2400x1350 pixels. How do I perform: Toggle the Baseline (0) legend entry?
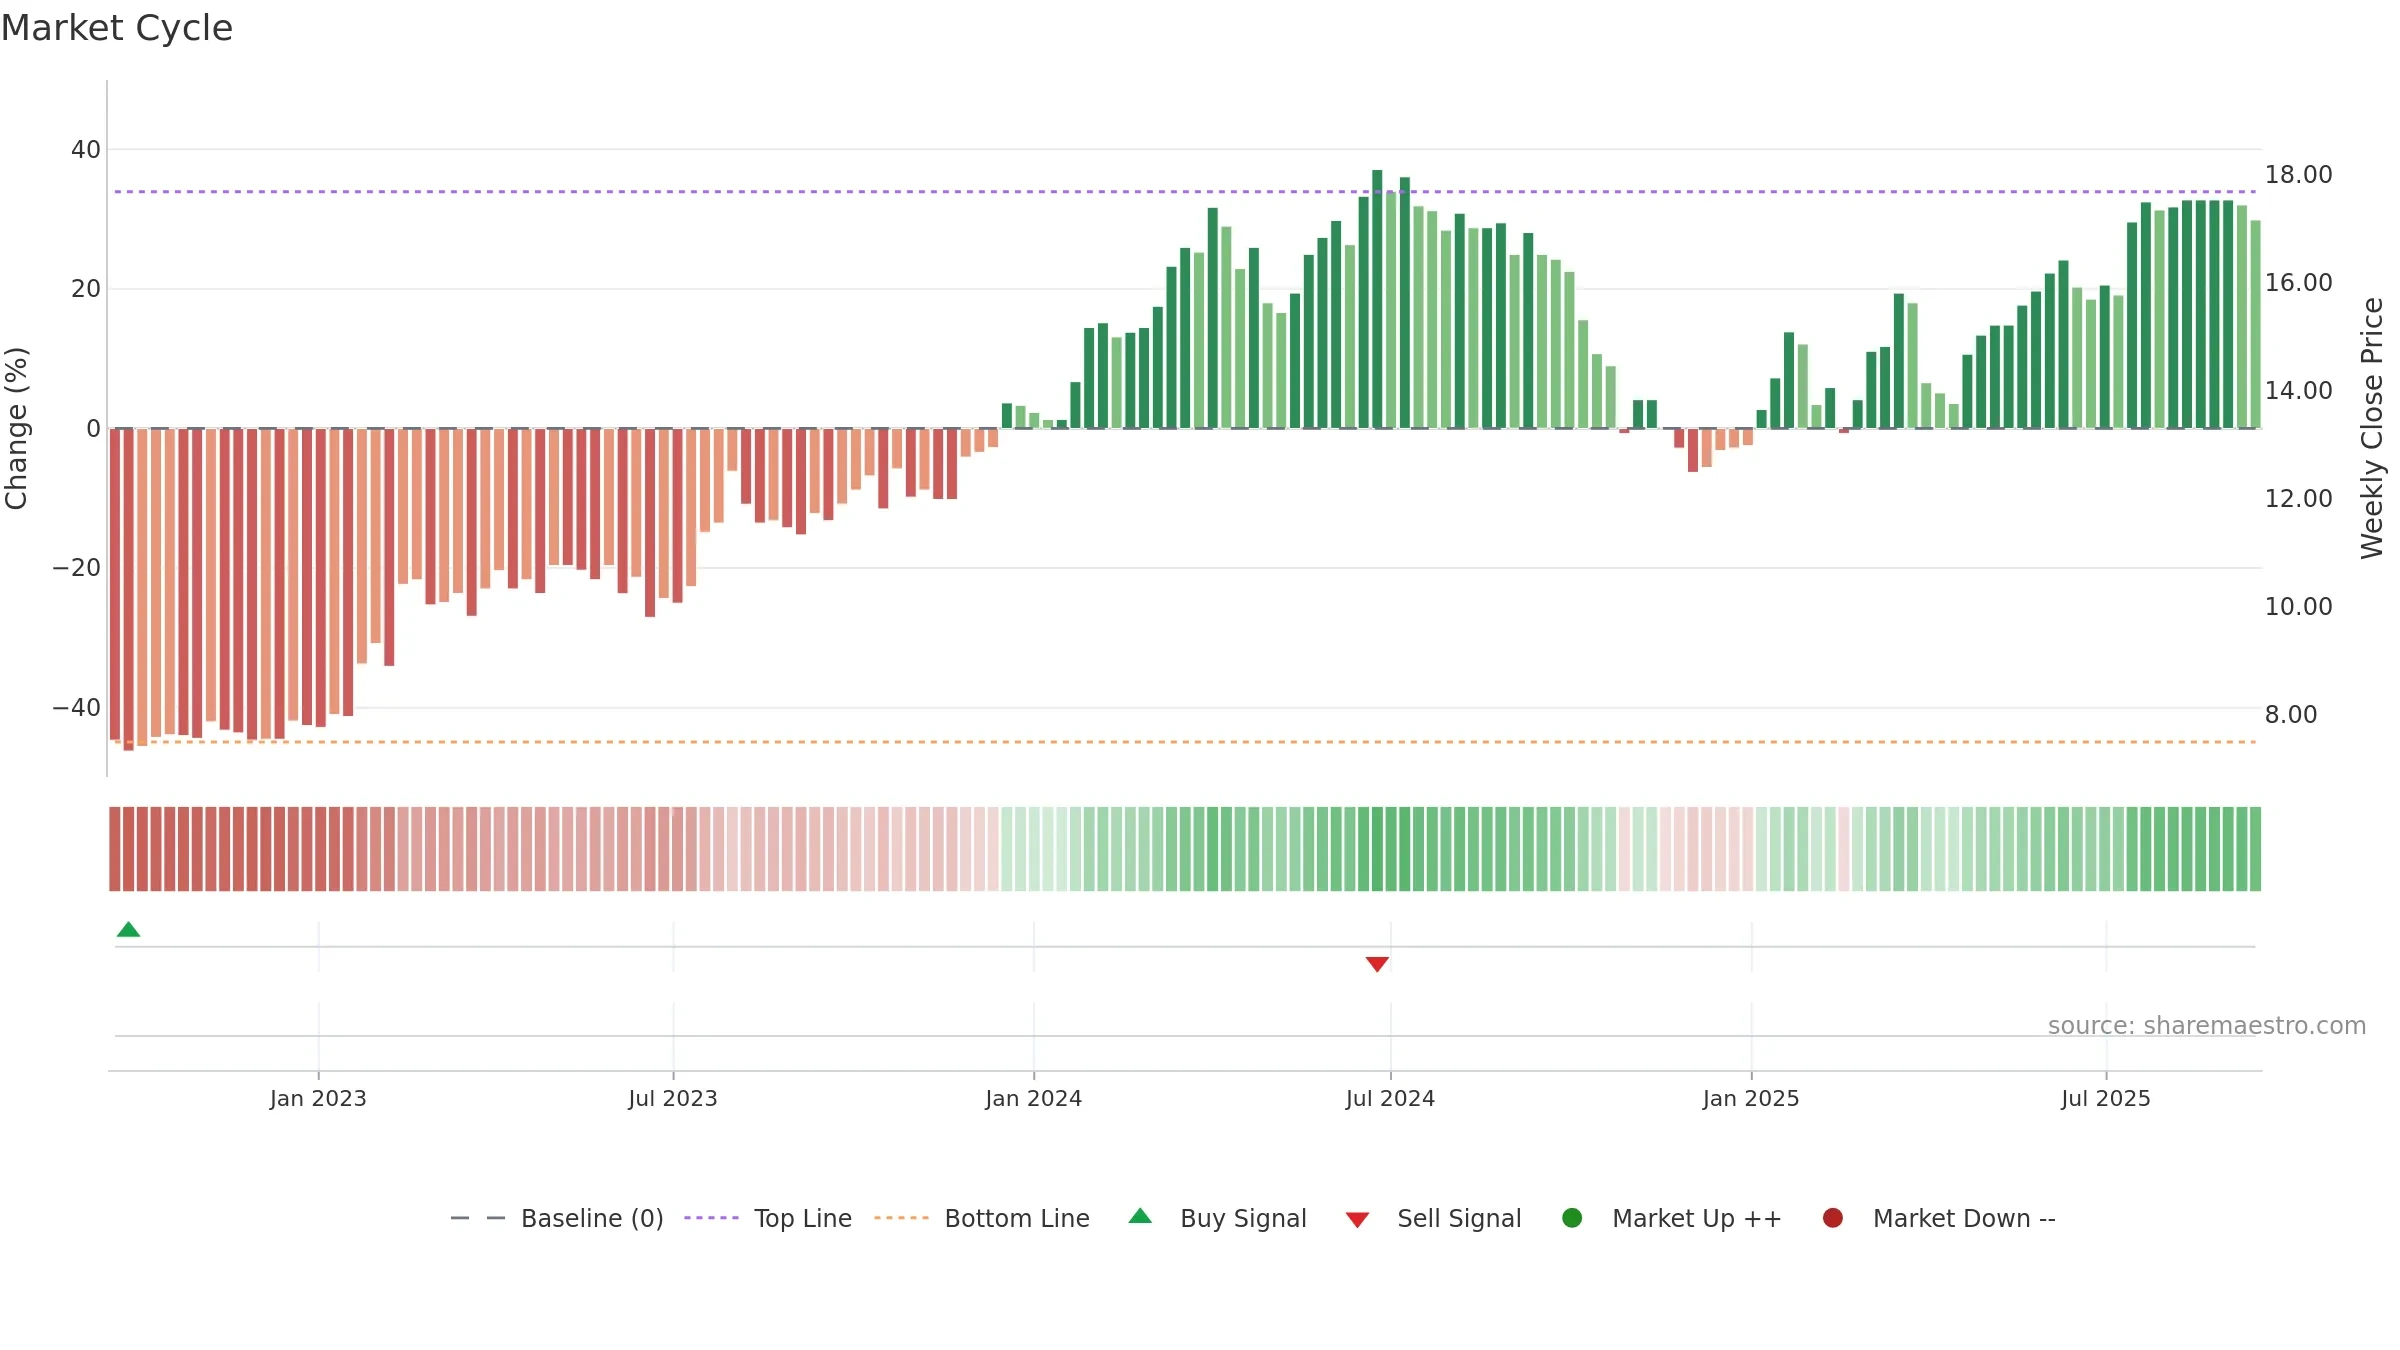[x=557, y=1218]
